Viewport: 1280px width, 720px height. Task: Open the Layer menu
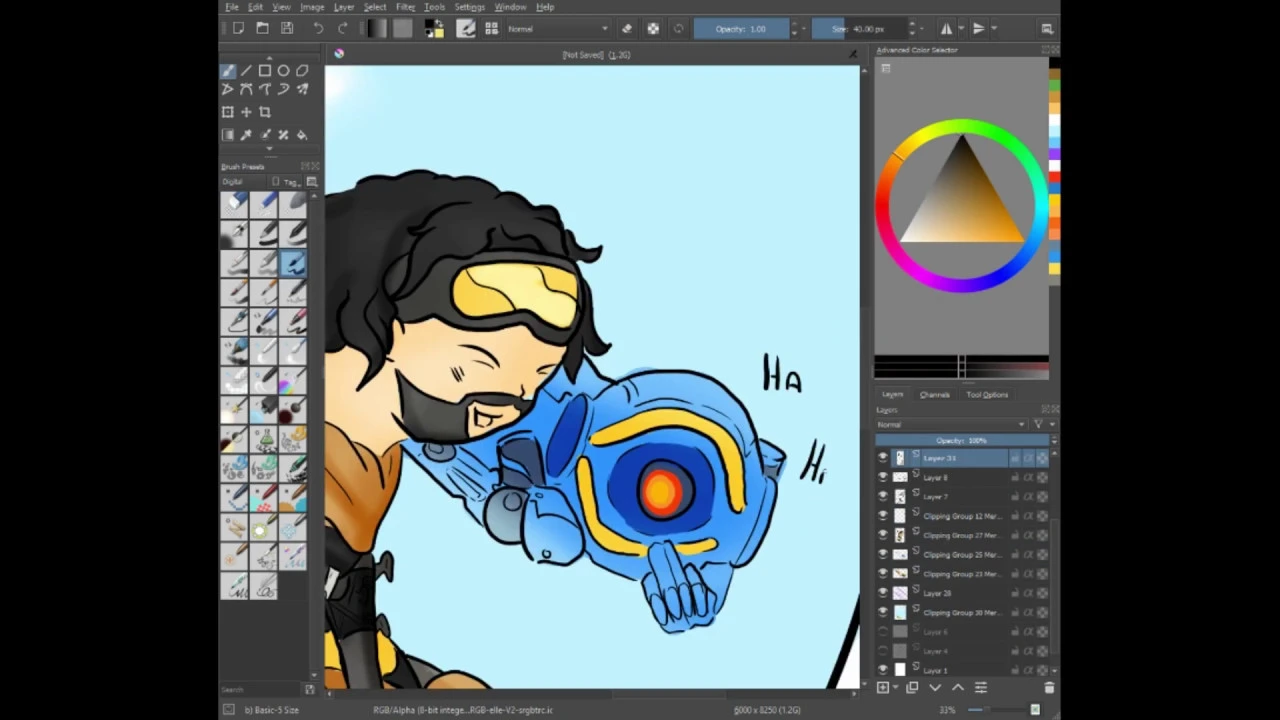(x=344, y=7)
